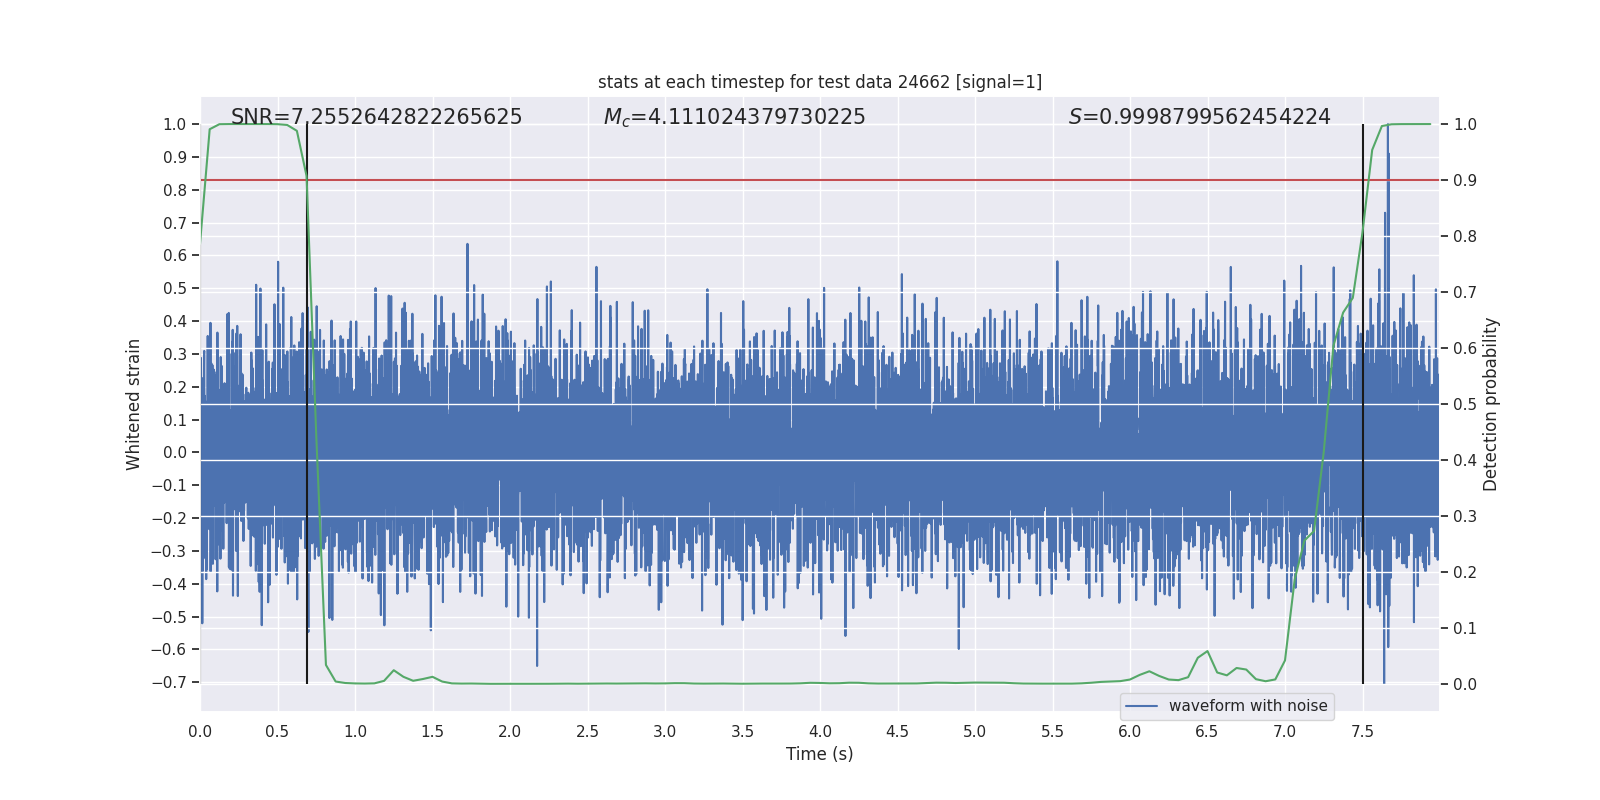Click the x-axis tick label 7.5
Viewport: 1600px width, 800px height.
point(1362,732)
